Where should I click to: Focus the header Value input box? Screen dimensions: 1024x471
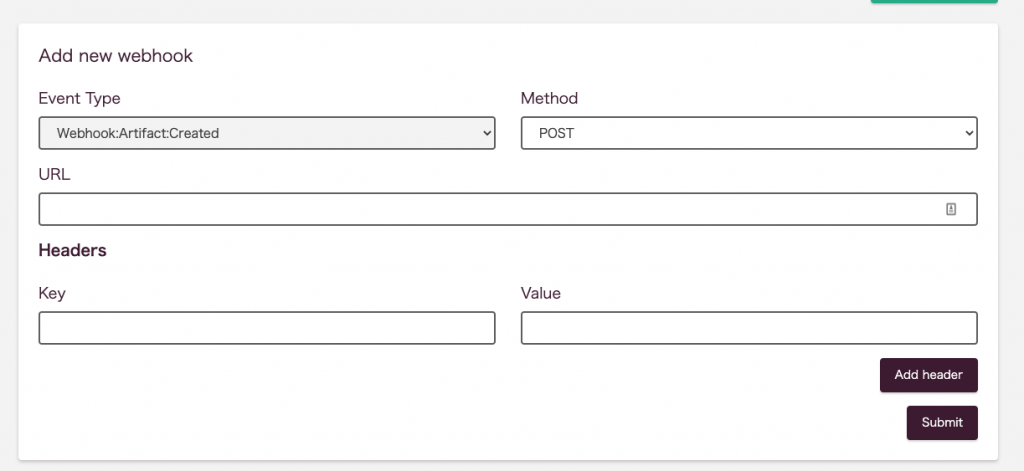(x=749, y=328)
